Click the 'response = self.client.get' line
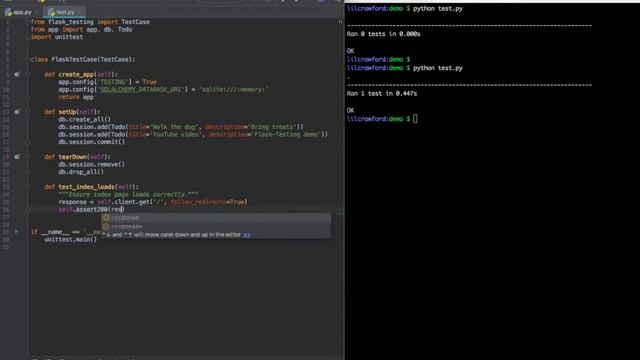The image size is (640, 360). [x=153, y=202]
